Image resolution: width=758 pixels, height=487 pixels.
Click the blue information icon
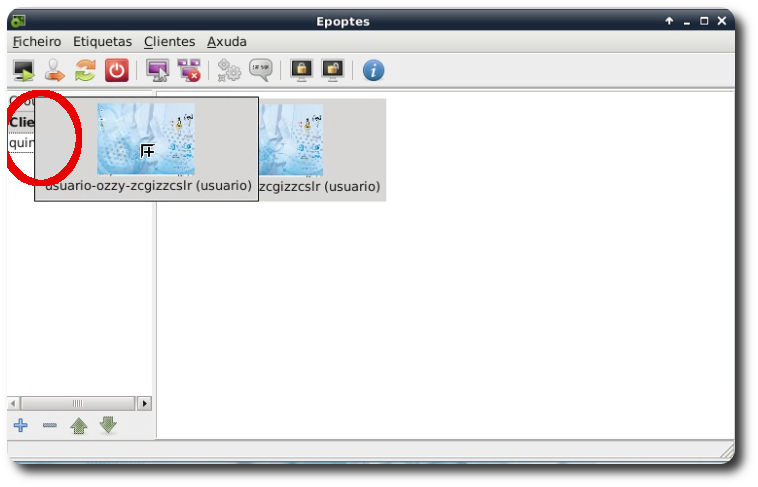point(373,70)
